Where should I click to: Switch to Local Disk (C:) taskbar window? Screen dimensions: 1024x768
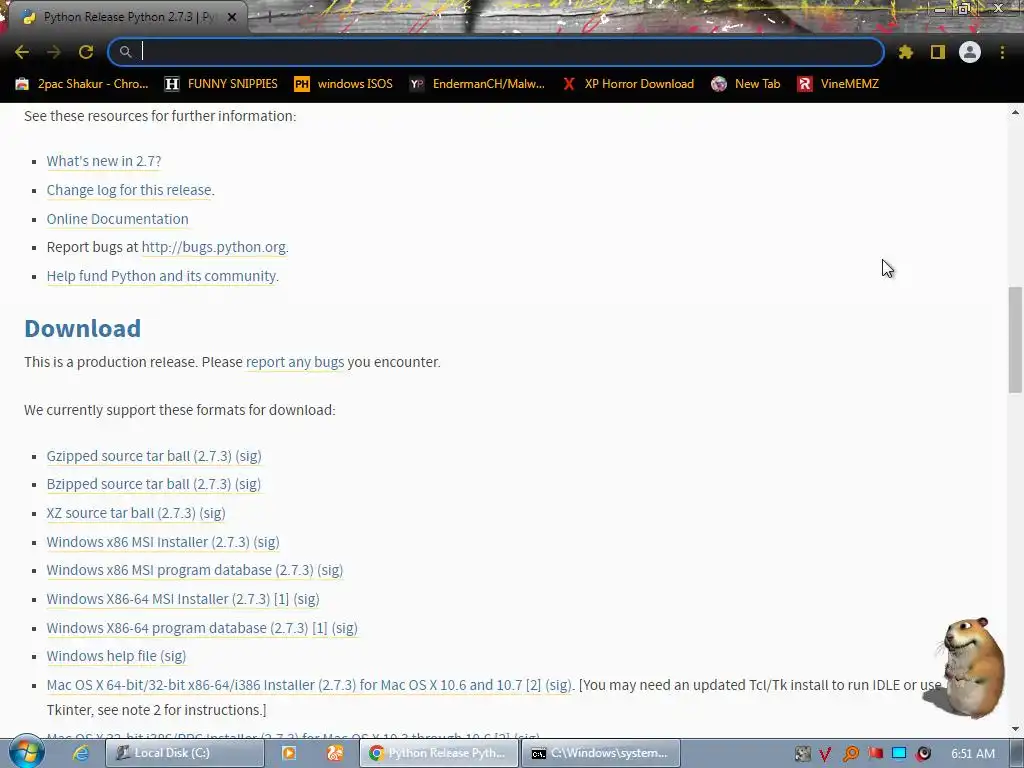click(185, 753)
